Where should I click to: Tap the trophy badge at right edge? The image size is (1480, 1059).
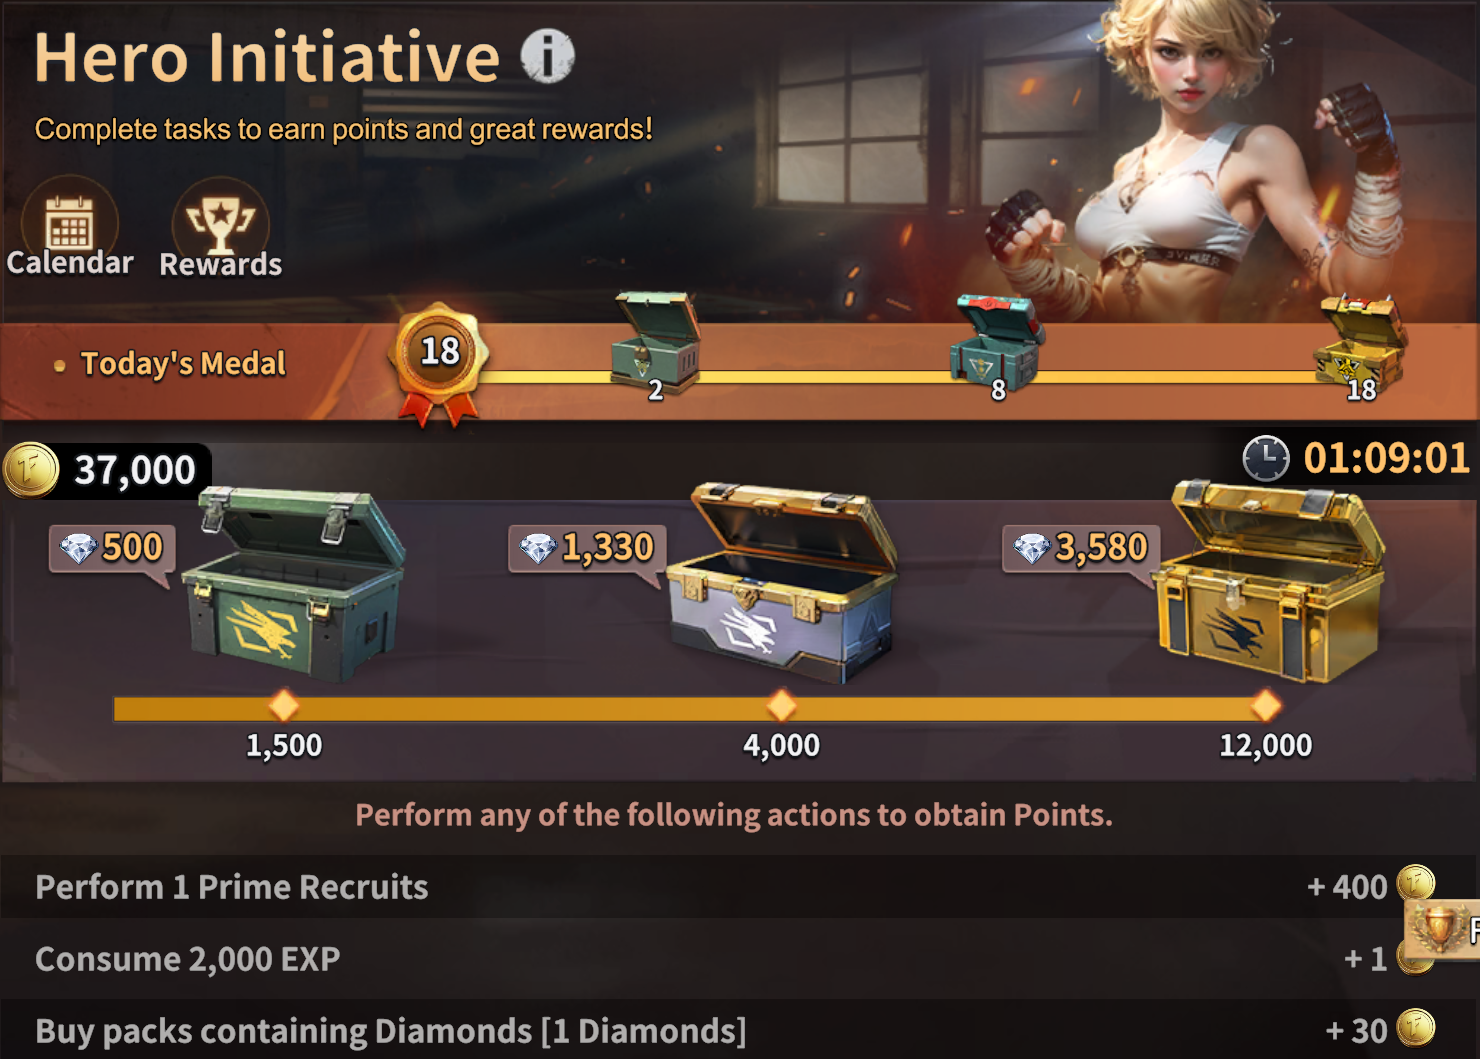[1442, 930]
